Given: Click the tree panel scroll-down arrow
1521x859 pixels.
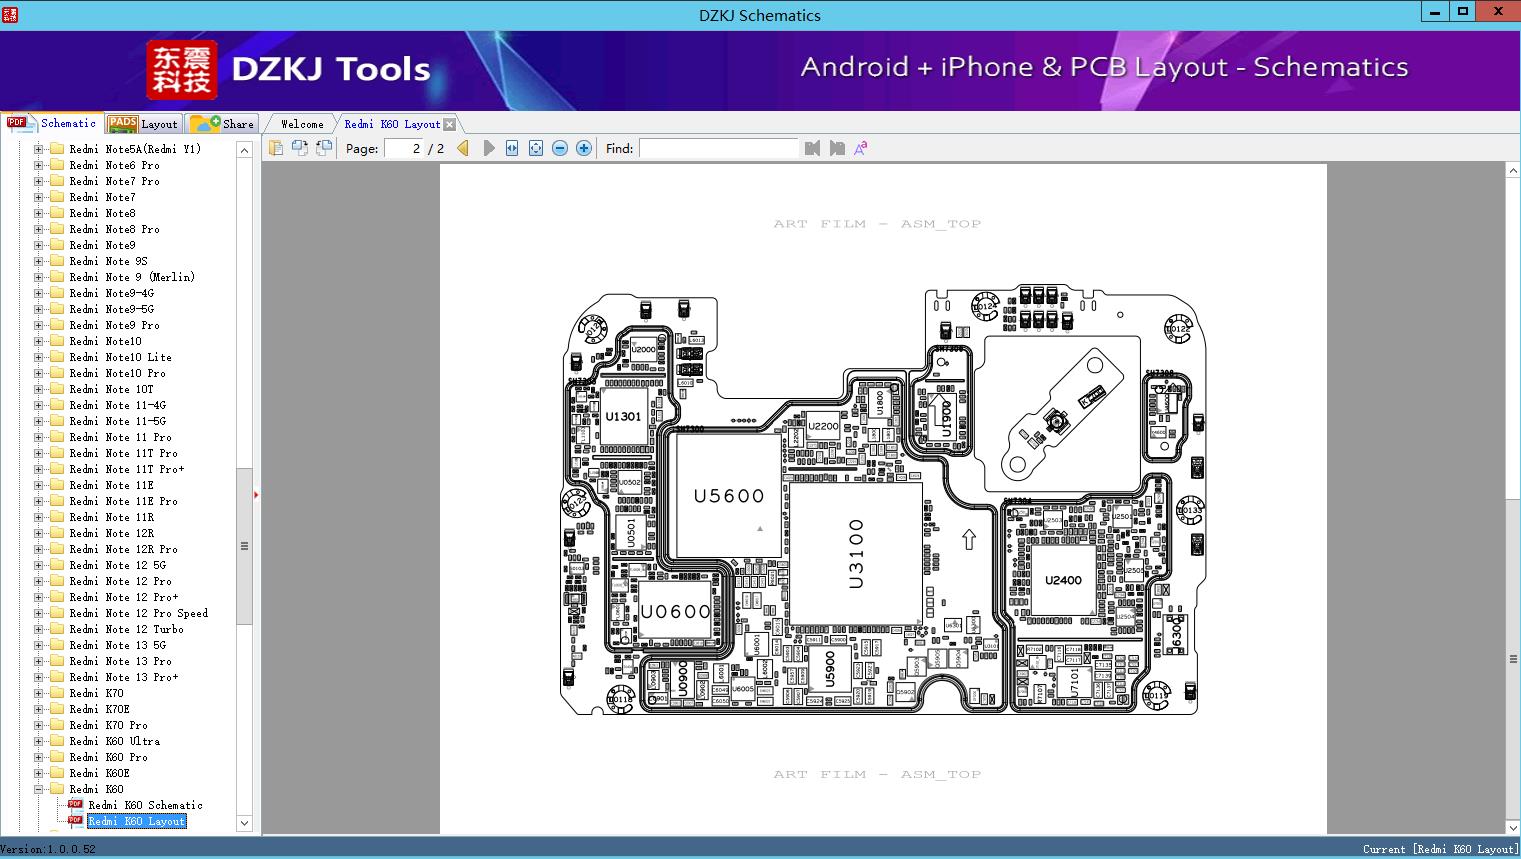Looking at the screenshot, I should [x=244, y=823].
